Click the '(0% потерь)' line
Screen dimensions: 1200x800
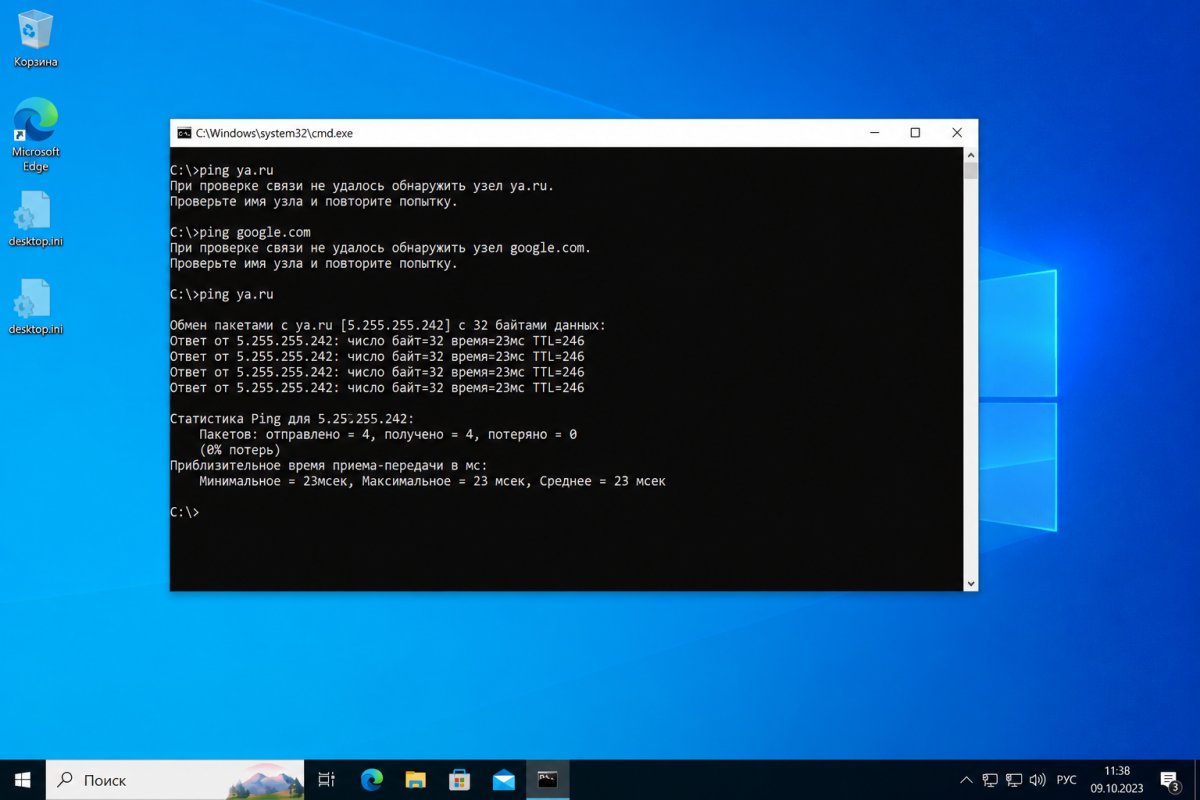coord(240,450)
